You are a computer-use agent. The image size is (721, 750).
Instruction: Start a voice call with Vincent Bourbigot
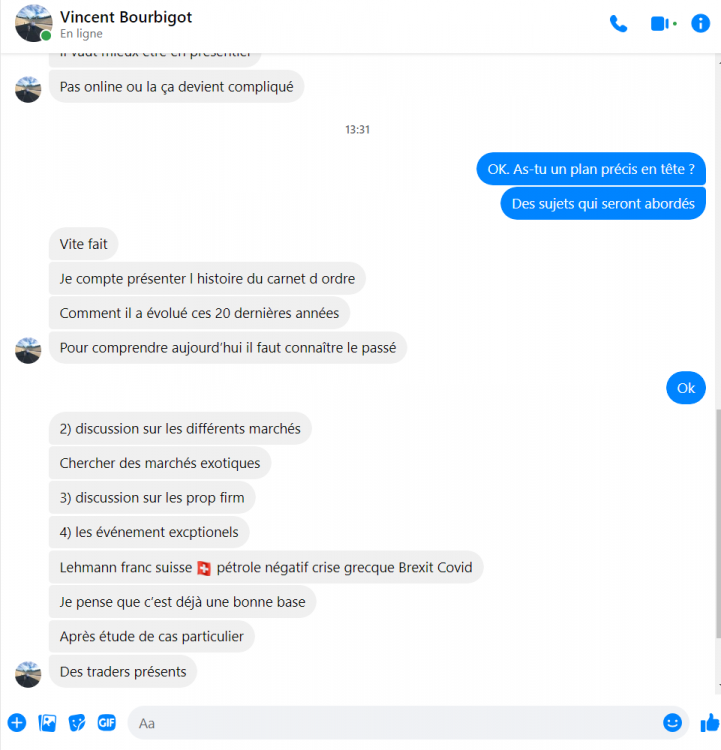[618, 23]
